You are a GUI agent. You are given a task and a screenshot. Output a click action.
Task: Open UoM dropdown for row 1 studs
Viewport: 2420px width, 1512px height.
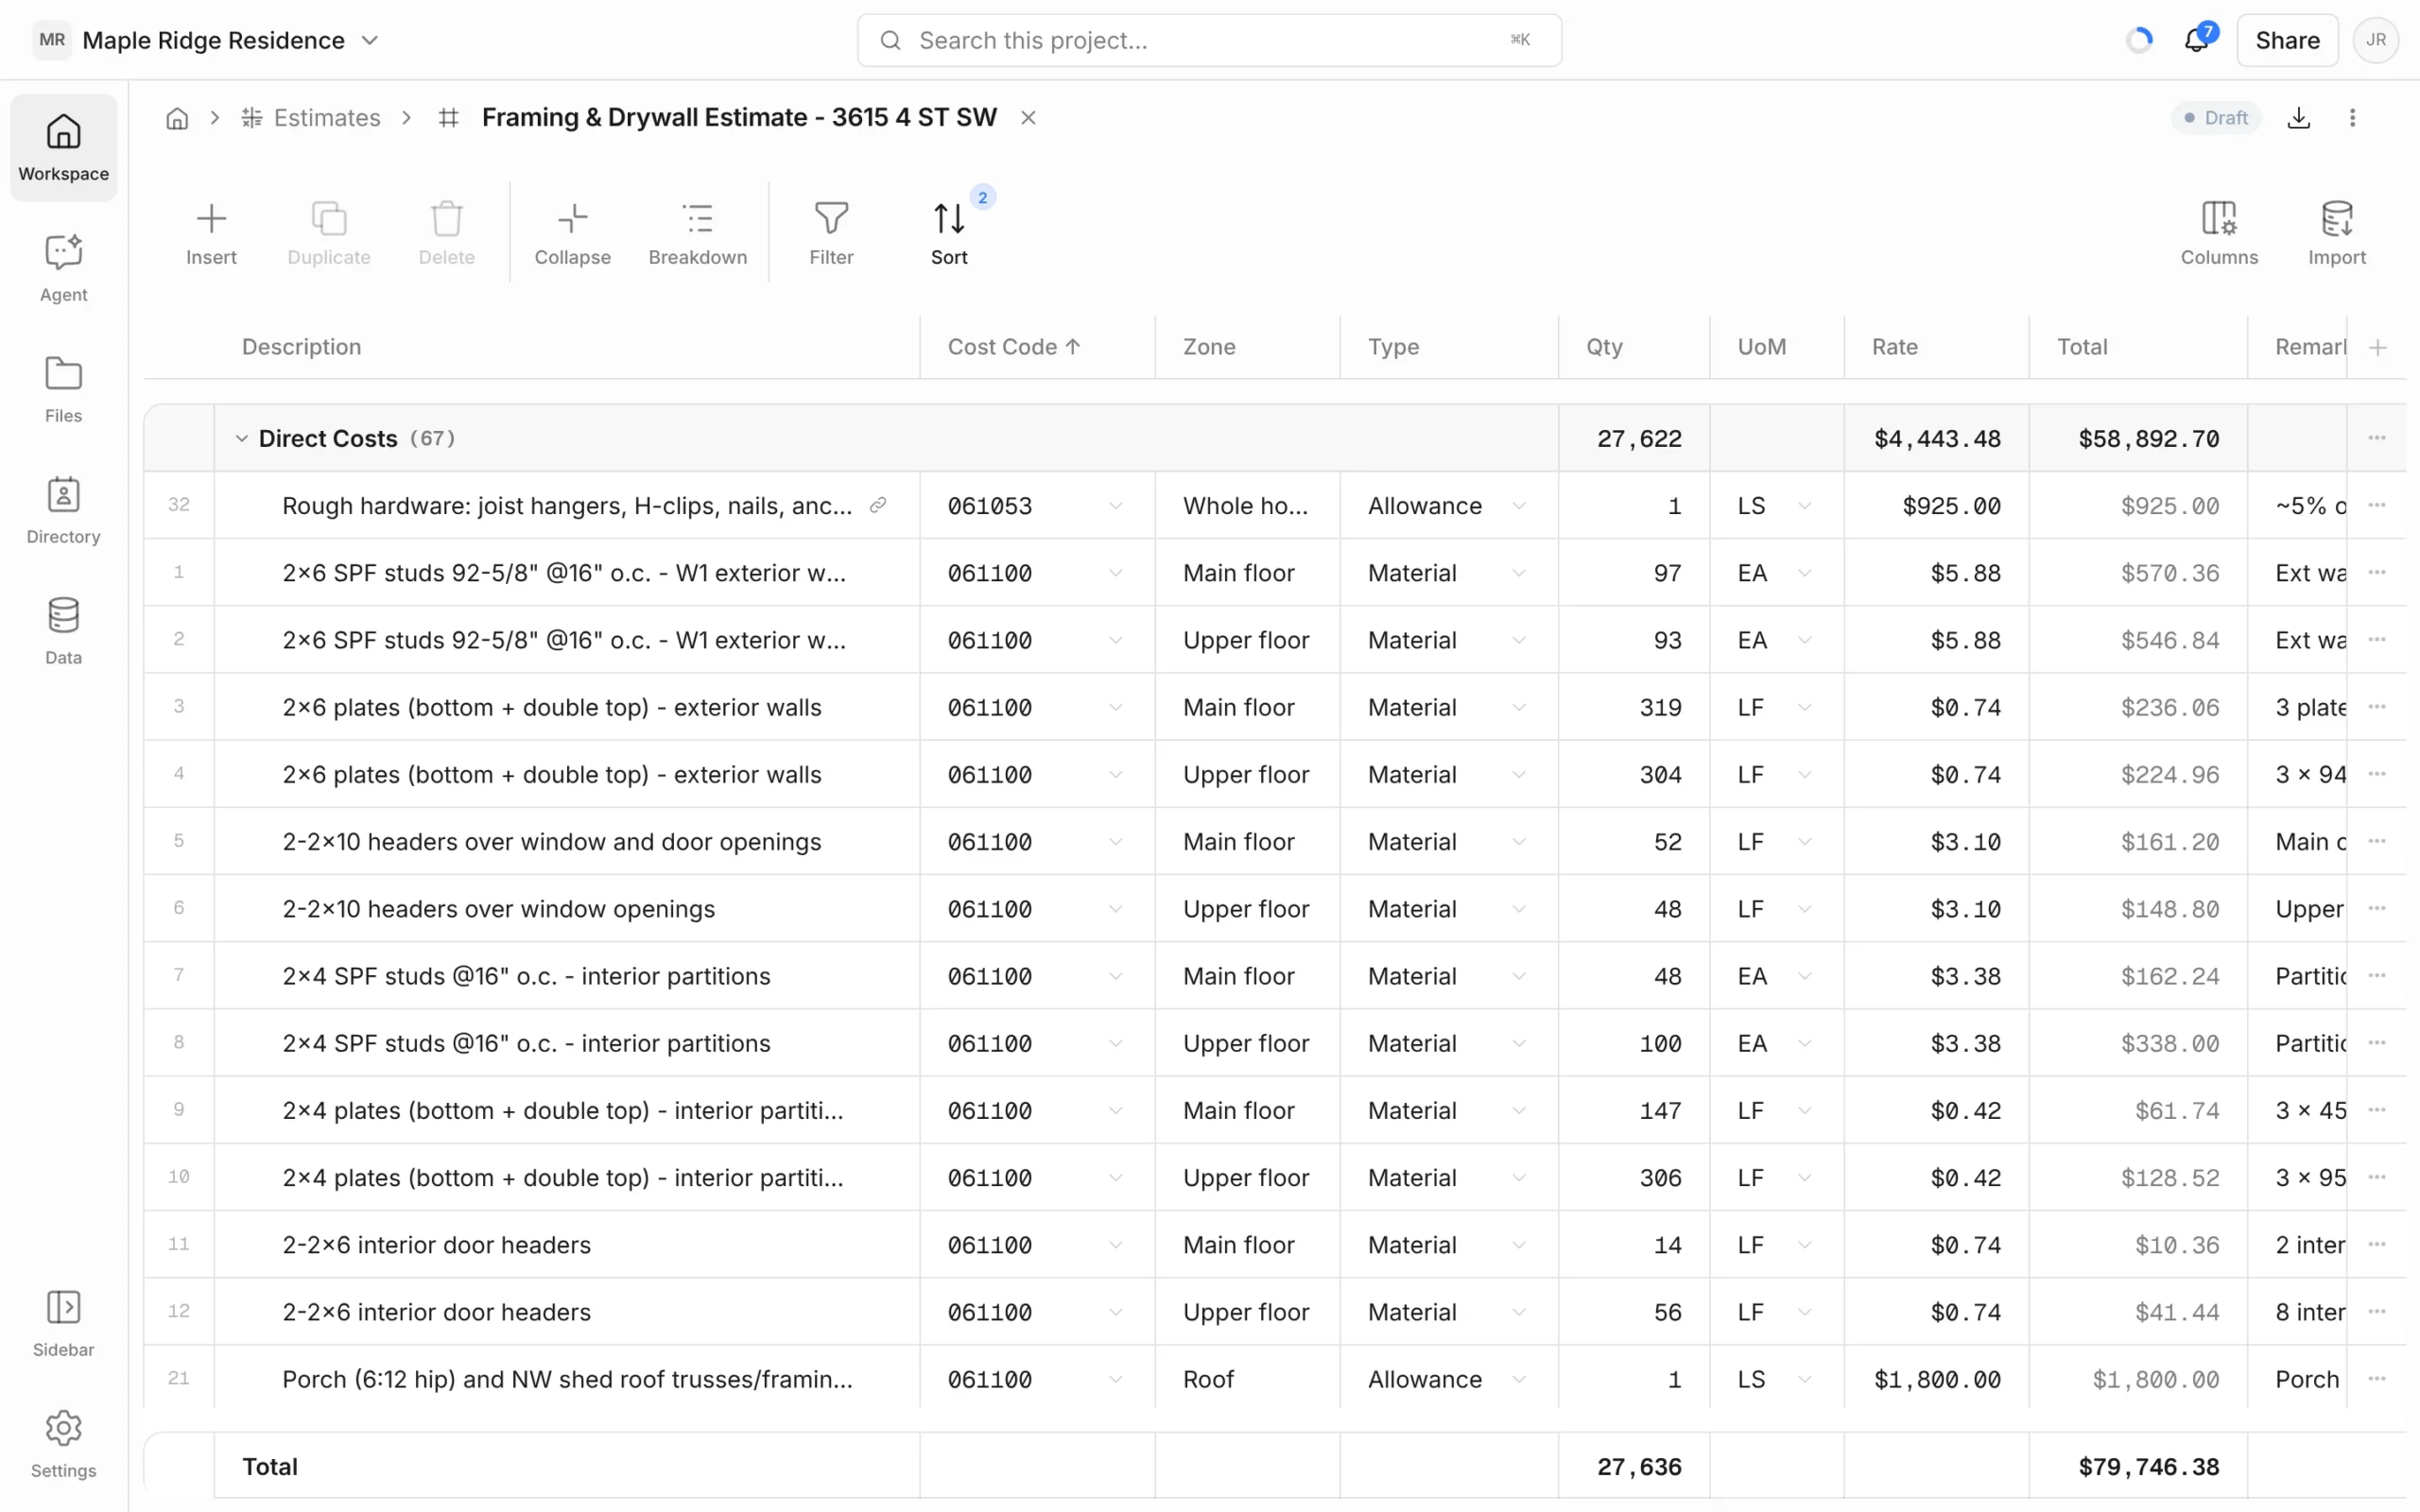coord(1804,573)
